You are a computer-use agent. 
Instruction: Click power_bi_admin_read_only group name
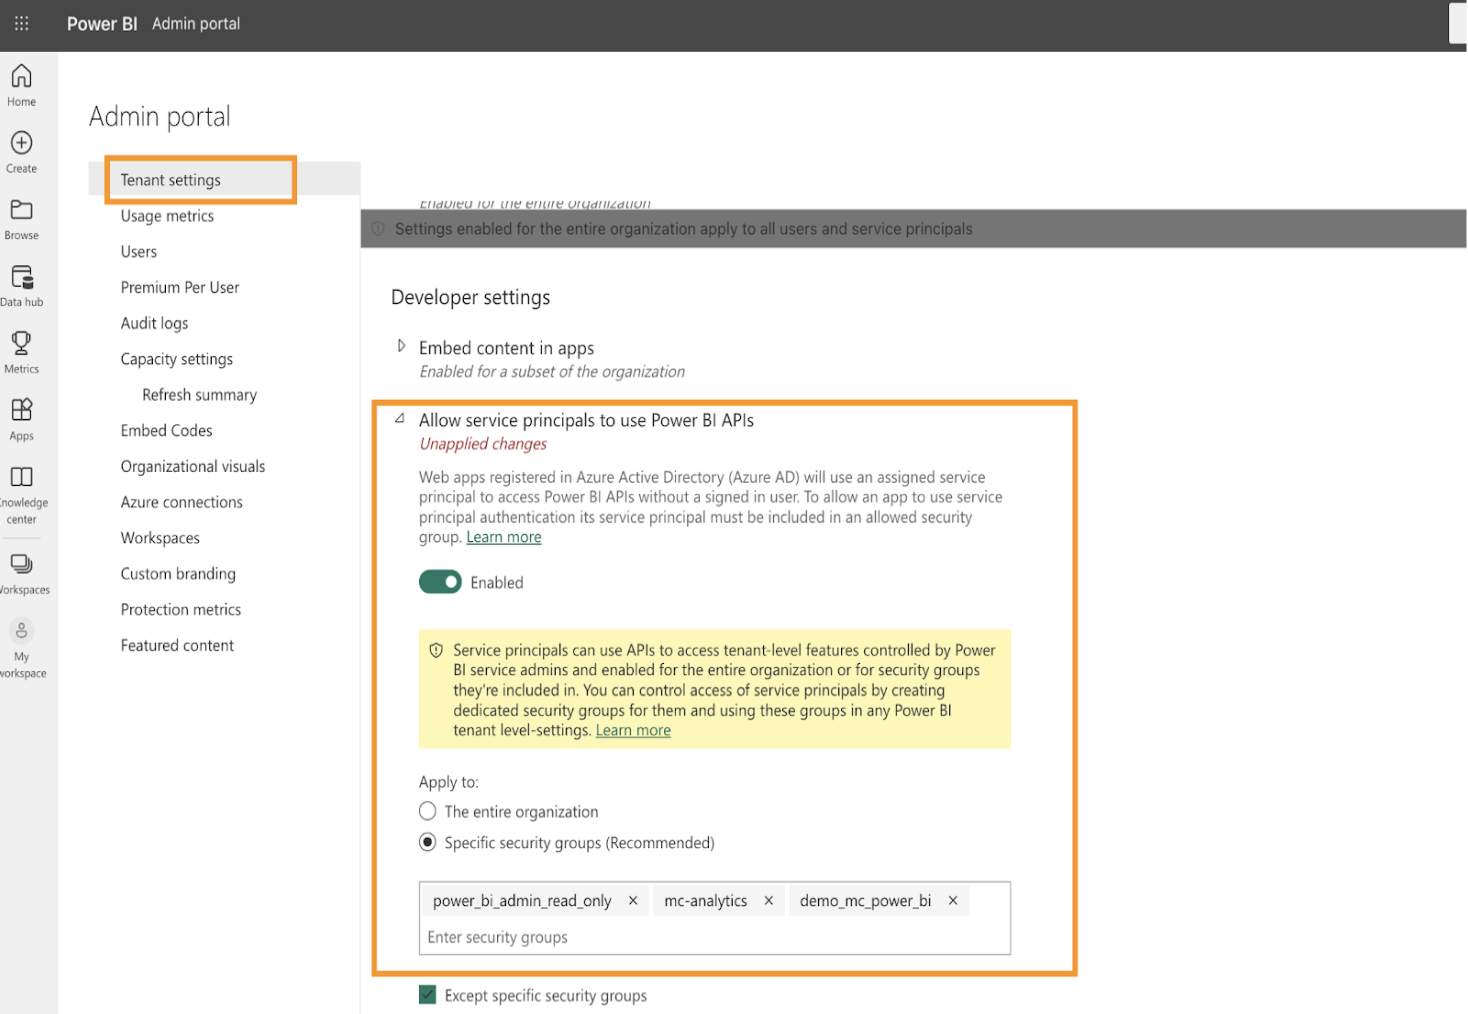[522, 901]
